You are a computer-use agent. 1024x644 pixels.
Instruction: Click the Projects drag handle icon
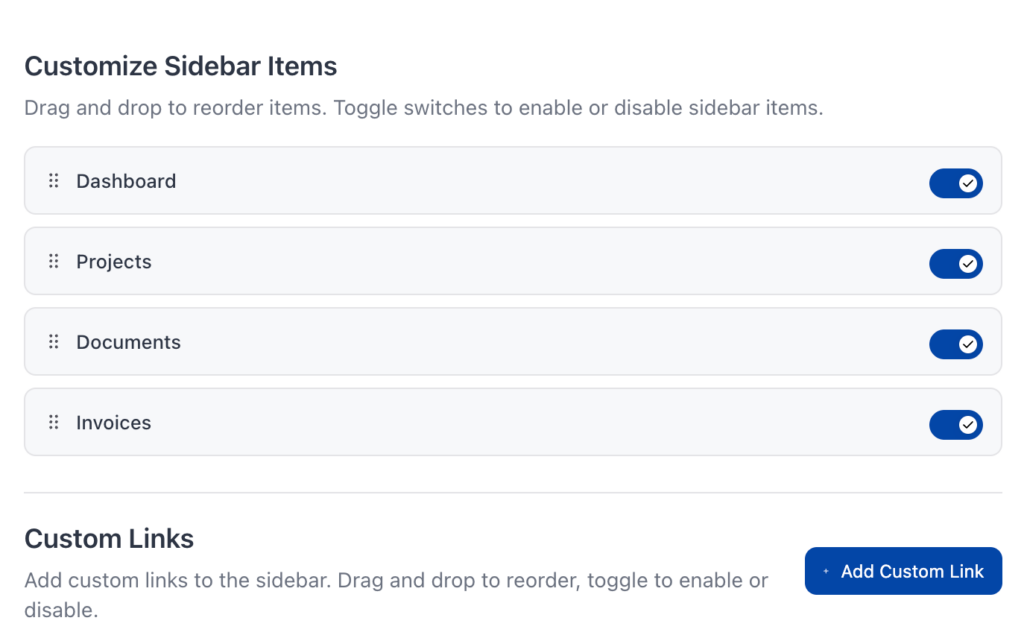pos(53,261)
